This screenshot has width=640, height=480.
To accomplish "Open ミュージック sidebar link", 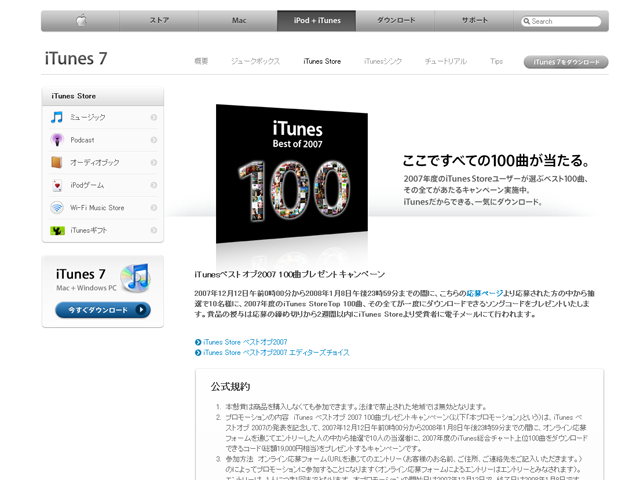I will pyautogui.click(x=88, y=117).
